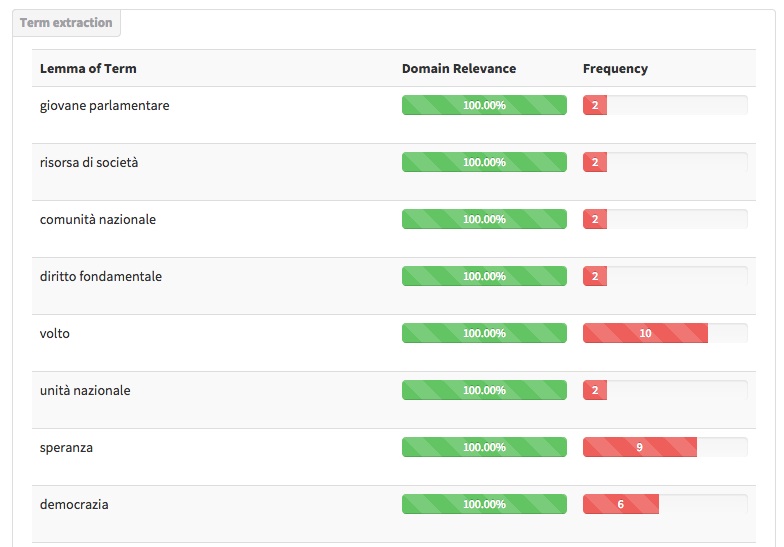Image resolution: width=784 pixels, height=547 pixels.
Task: Click comunità nazionale's red frequency bar
Action: pos(595,219)
